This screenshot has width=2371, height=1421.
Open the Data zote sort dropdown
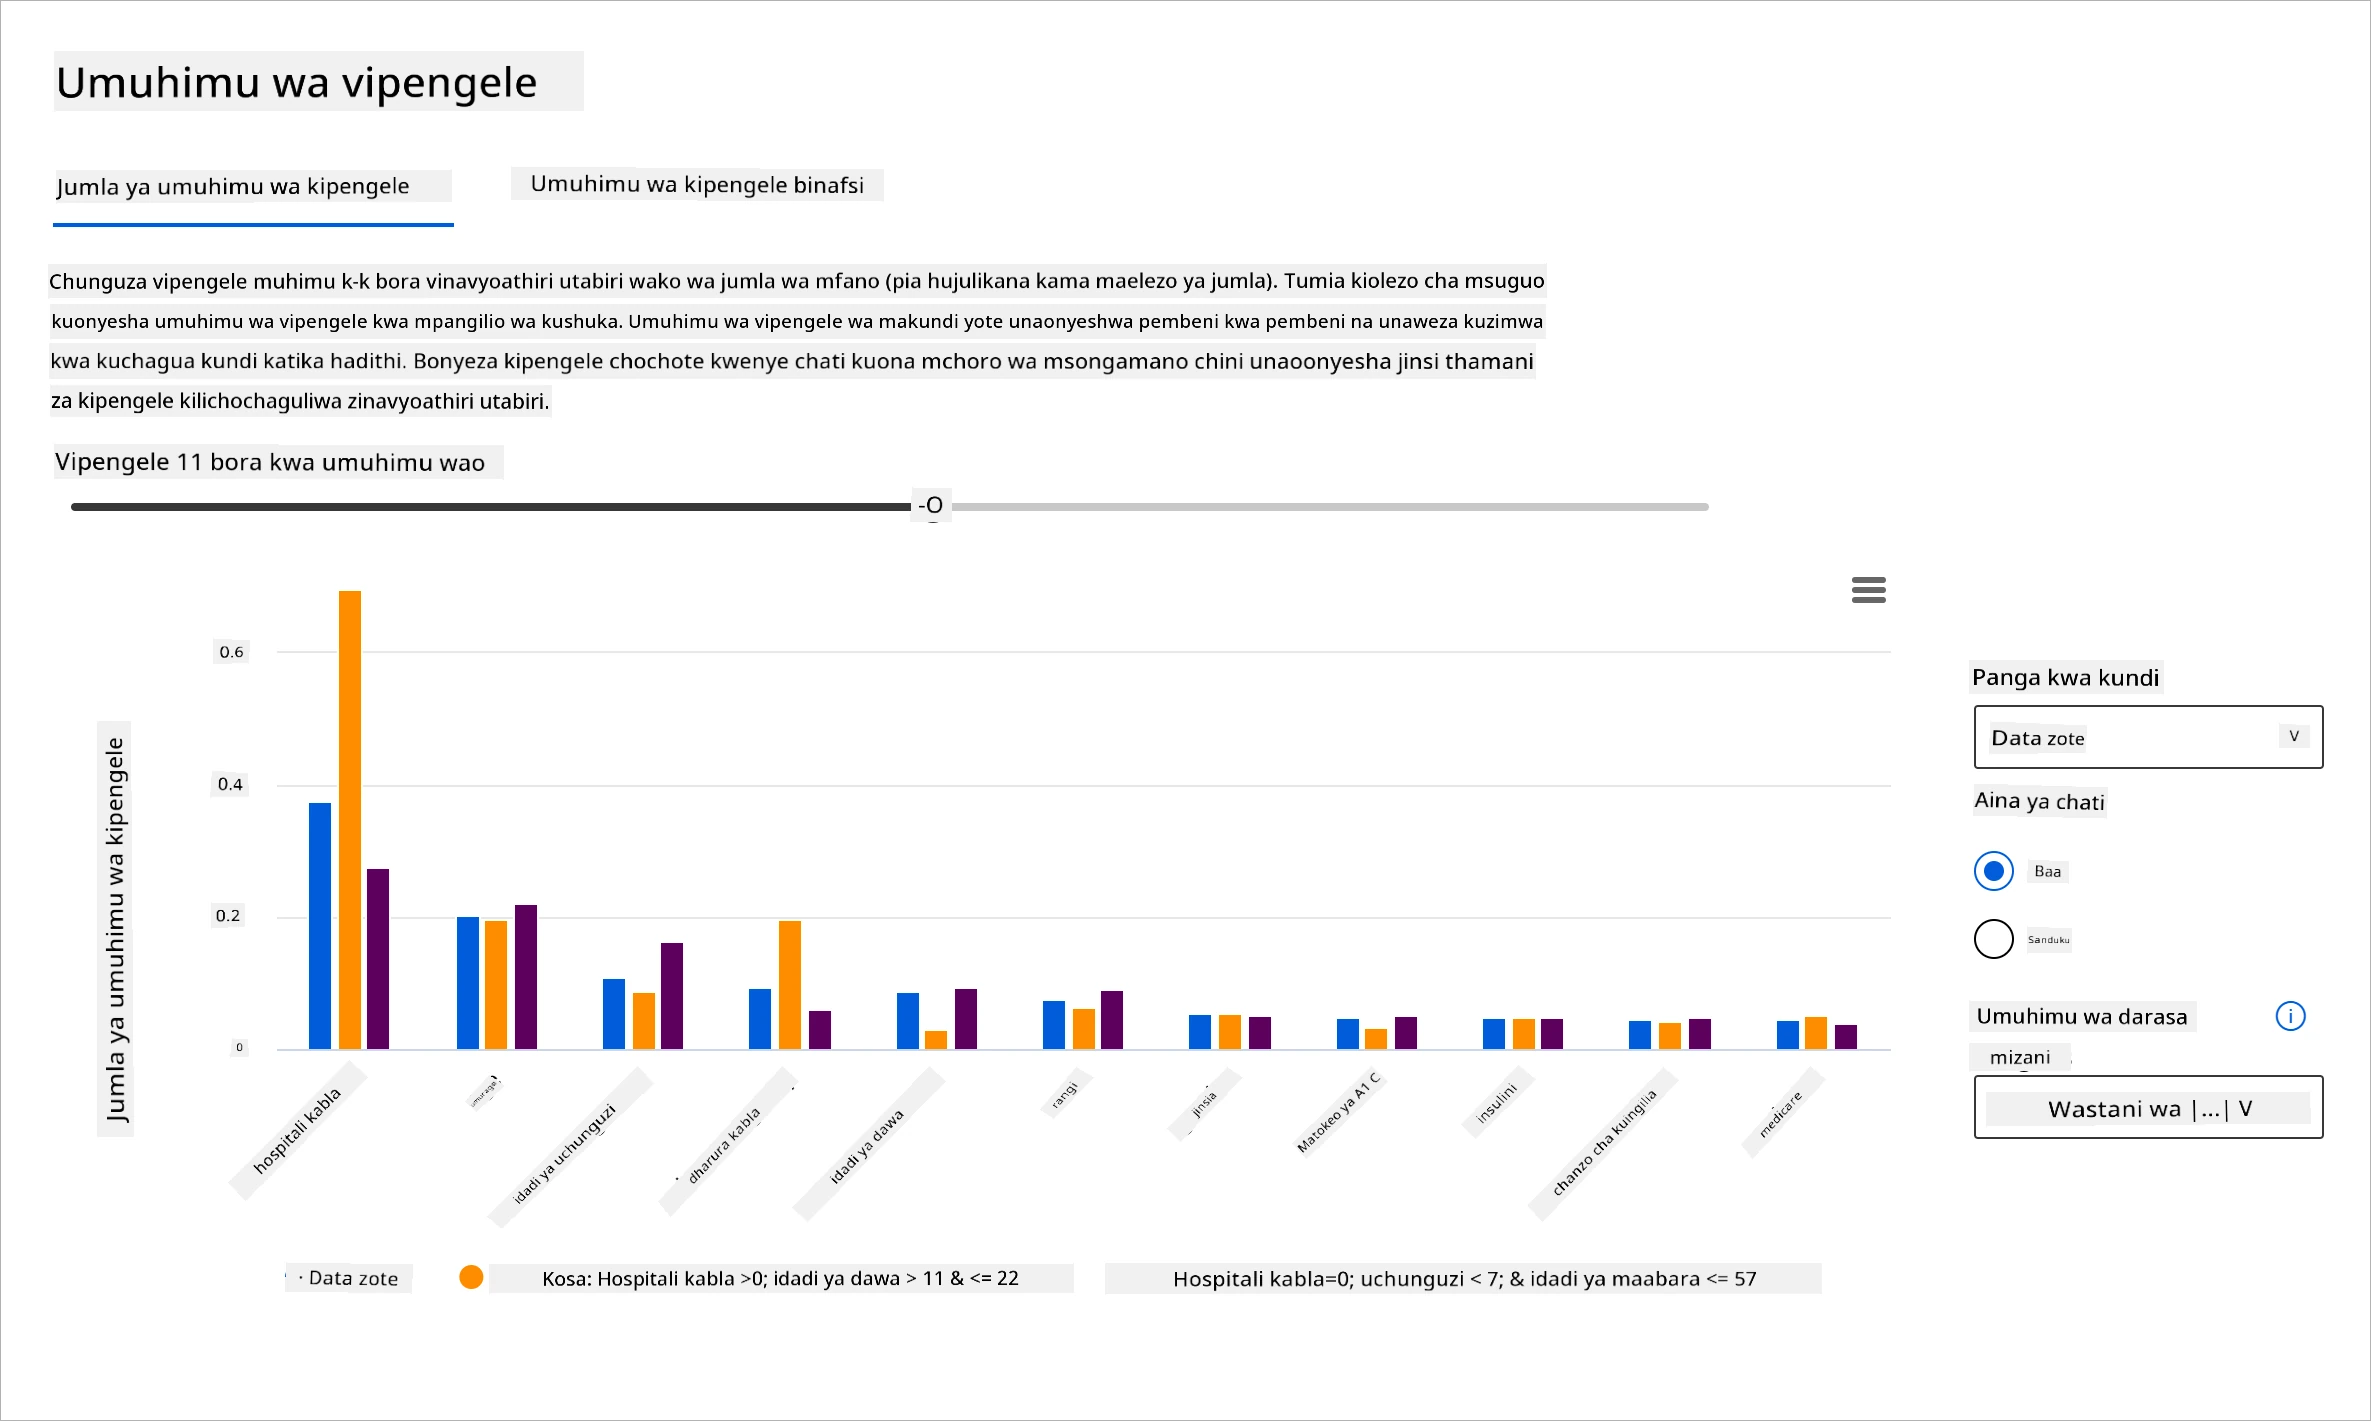pos(2148,737)
